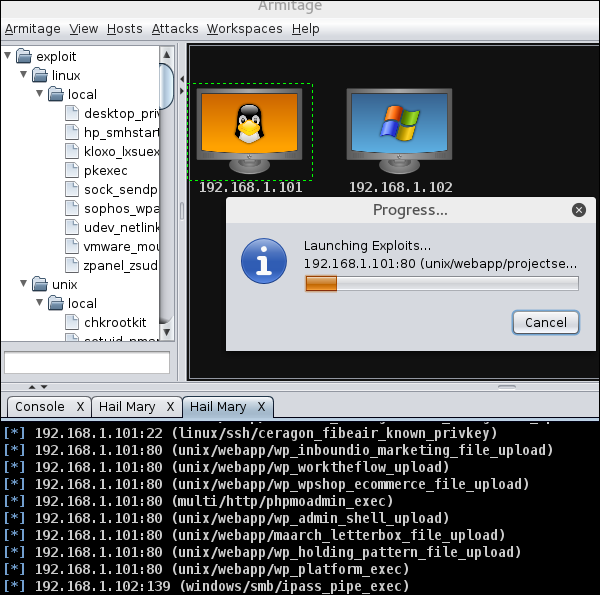600x595 pixels.
Task: Click the exploit launch progress bar
Action: (441, 284)
